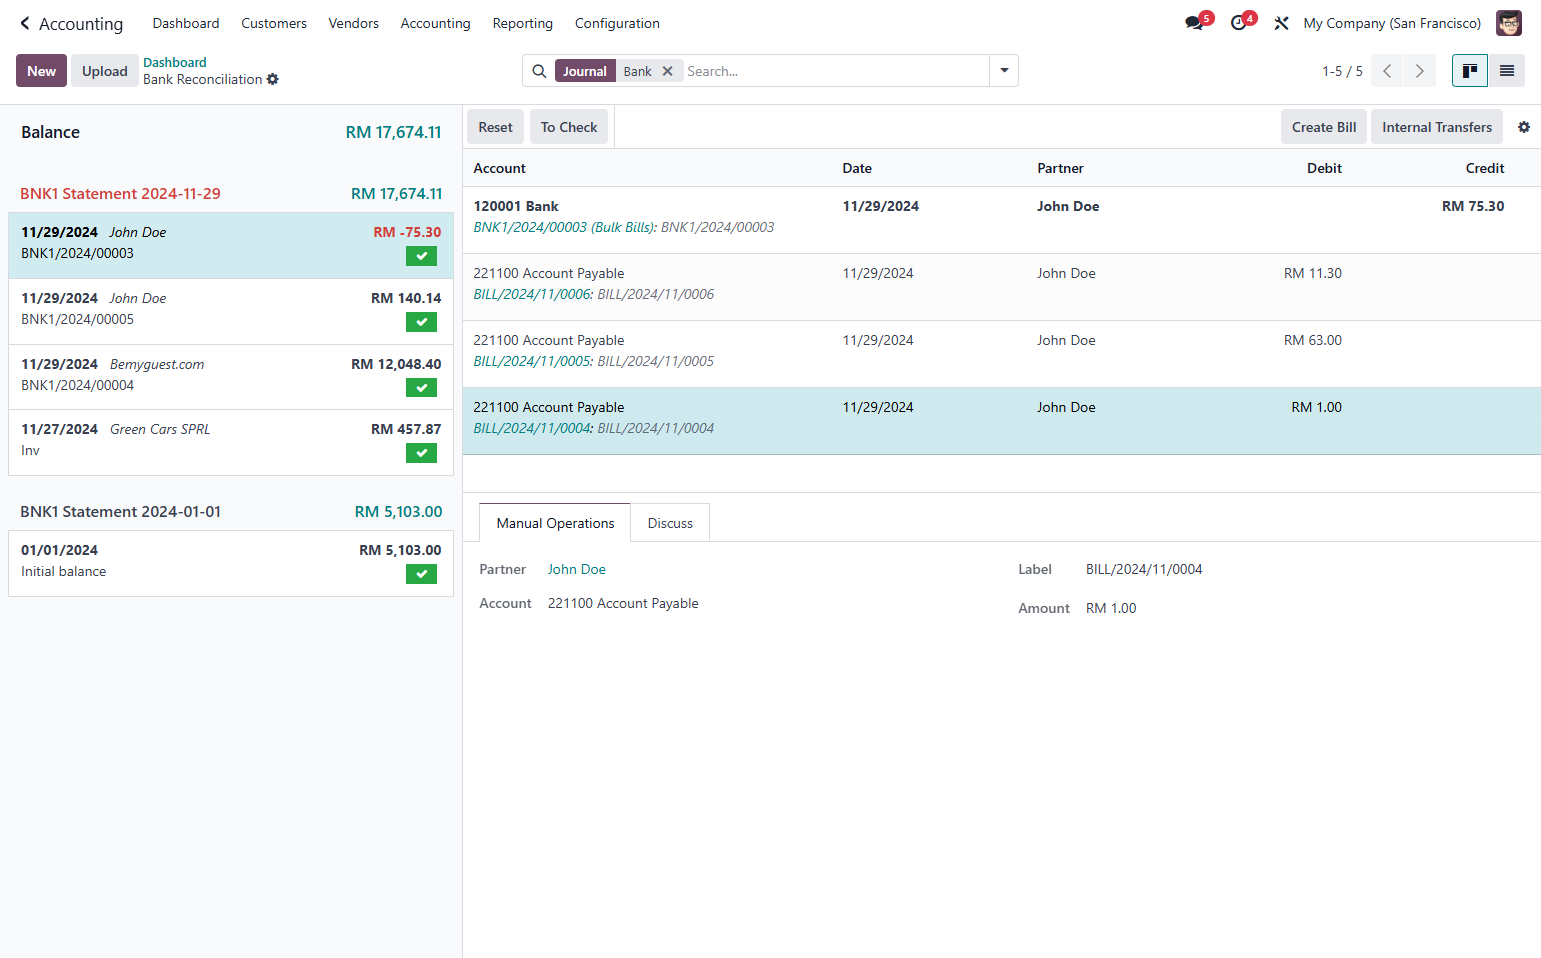
Task: Click the back arrow next to Accounting
Action: 25,23
